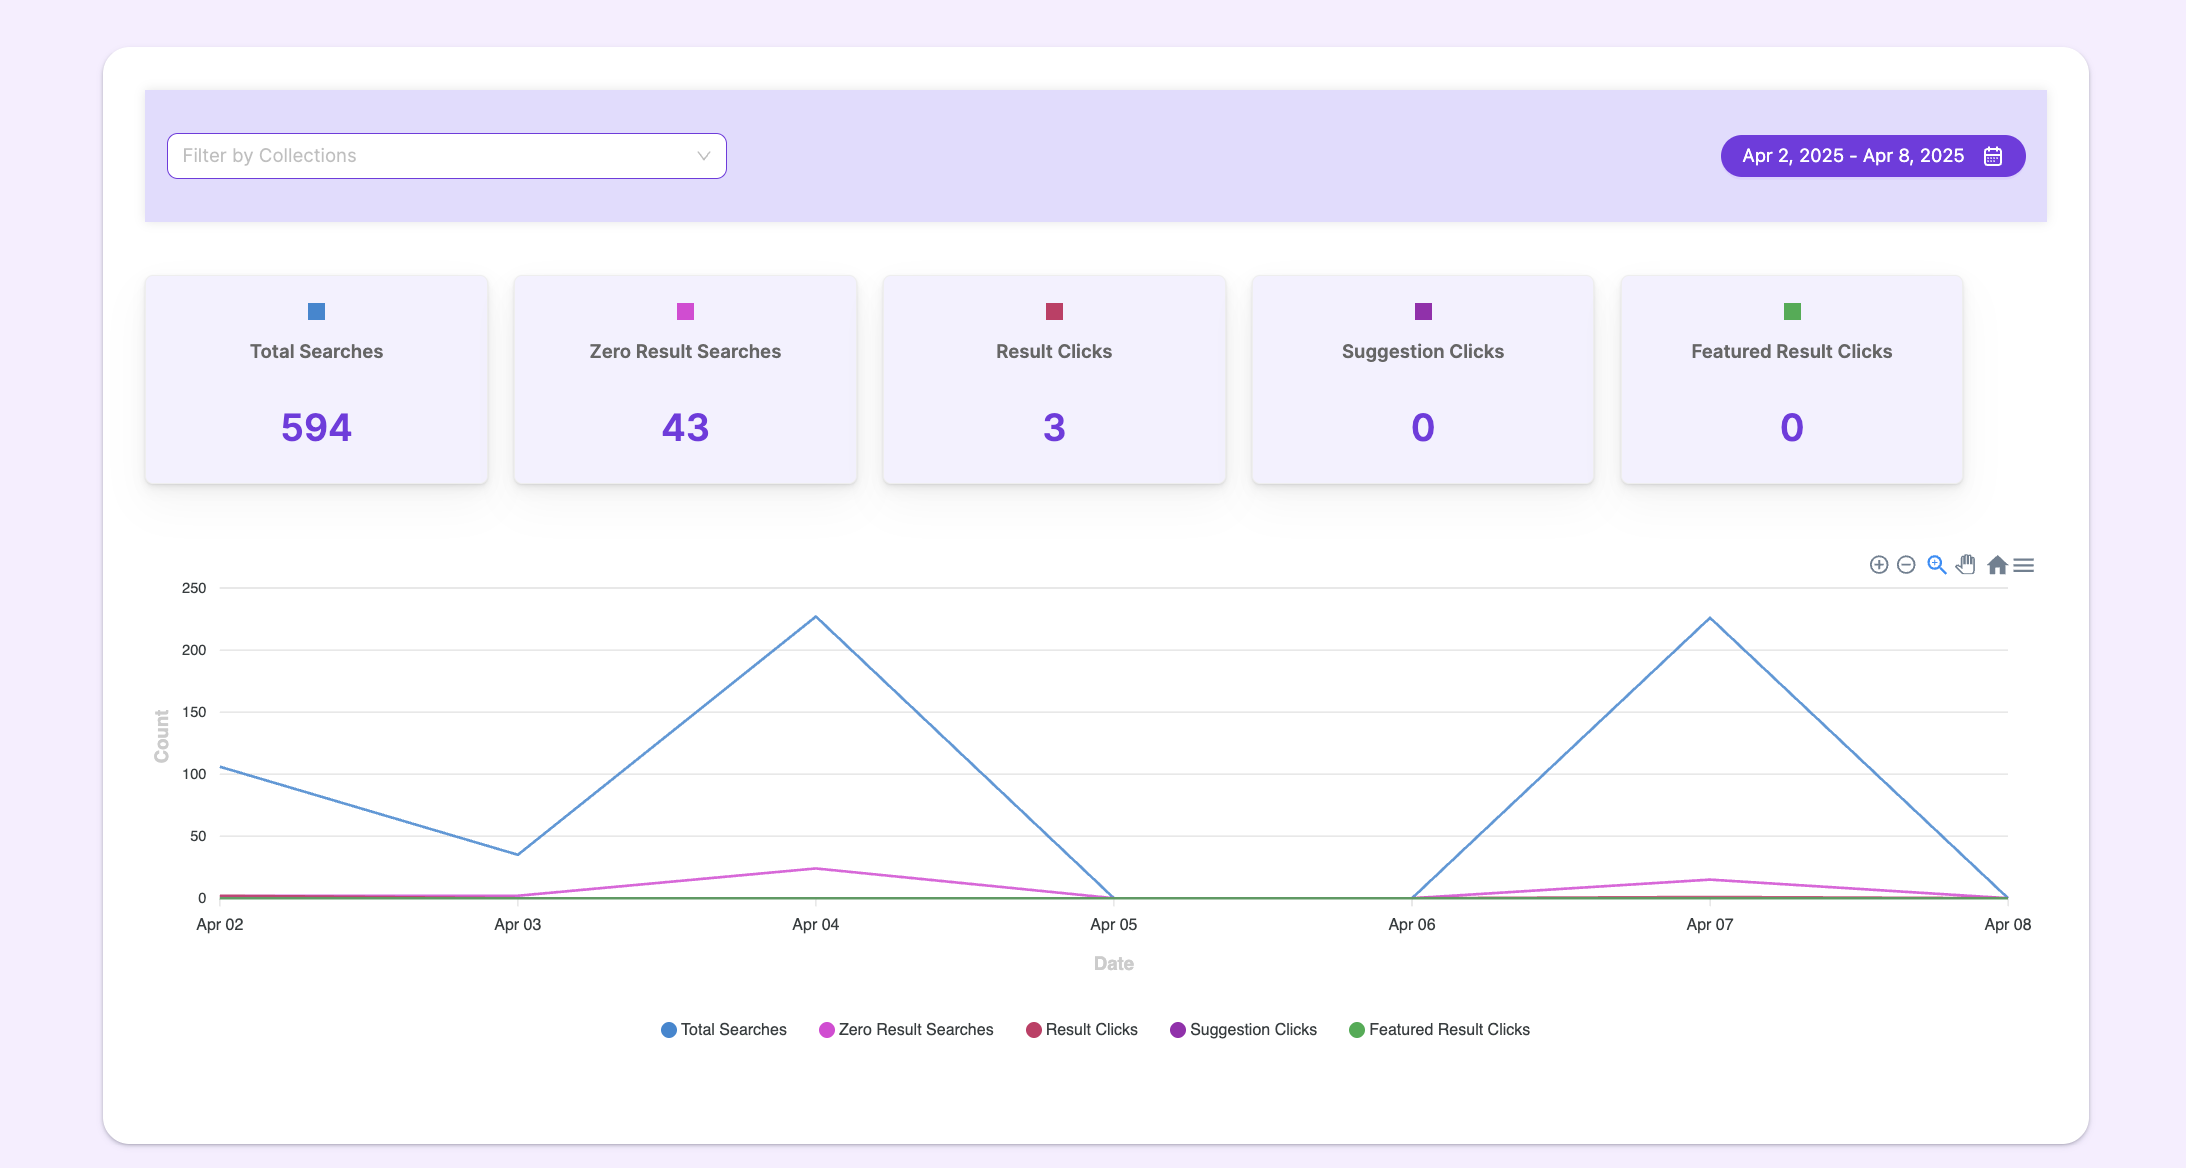The image size is (2186, 1168).
Task: Toggle Suggestion Clicks legend entry
Action: pos(1243,1030)
